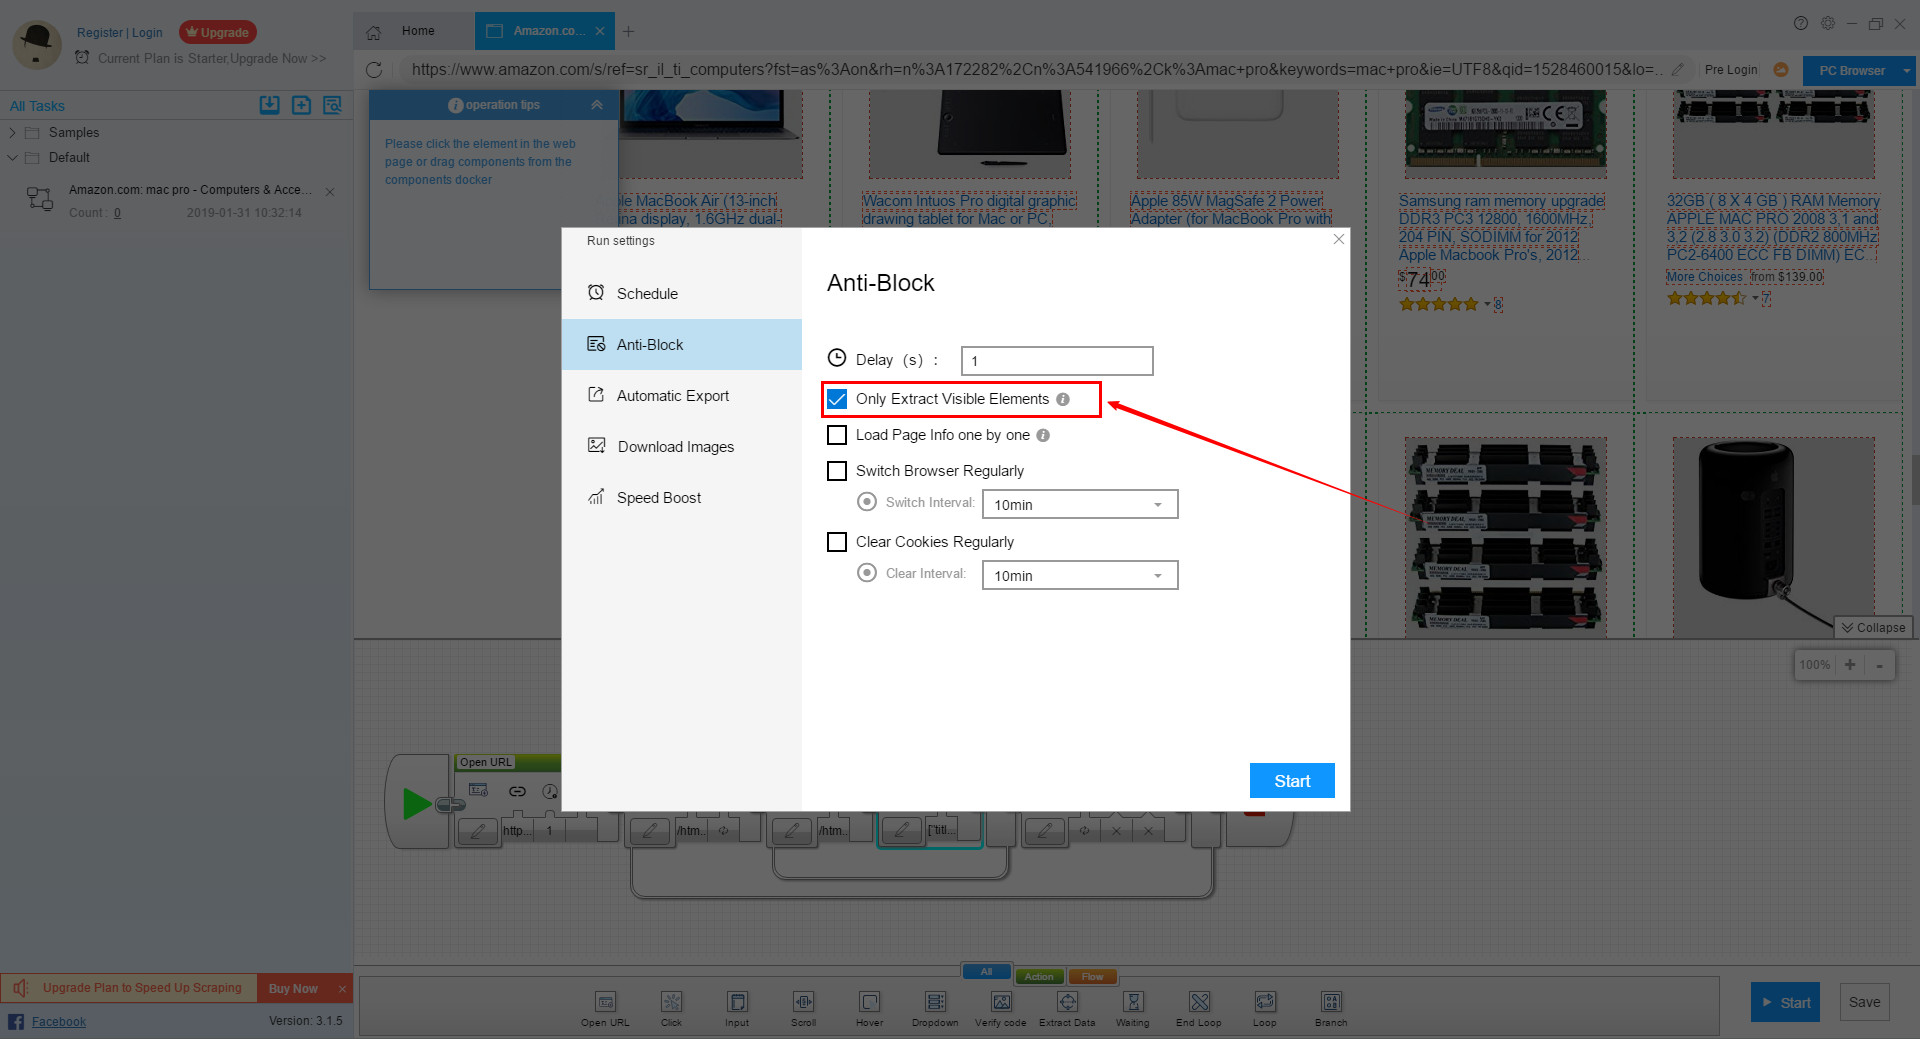Open settings via the gear icon
1920x1039 pixels.
coord(1828,22)
